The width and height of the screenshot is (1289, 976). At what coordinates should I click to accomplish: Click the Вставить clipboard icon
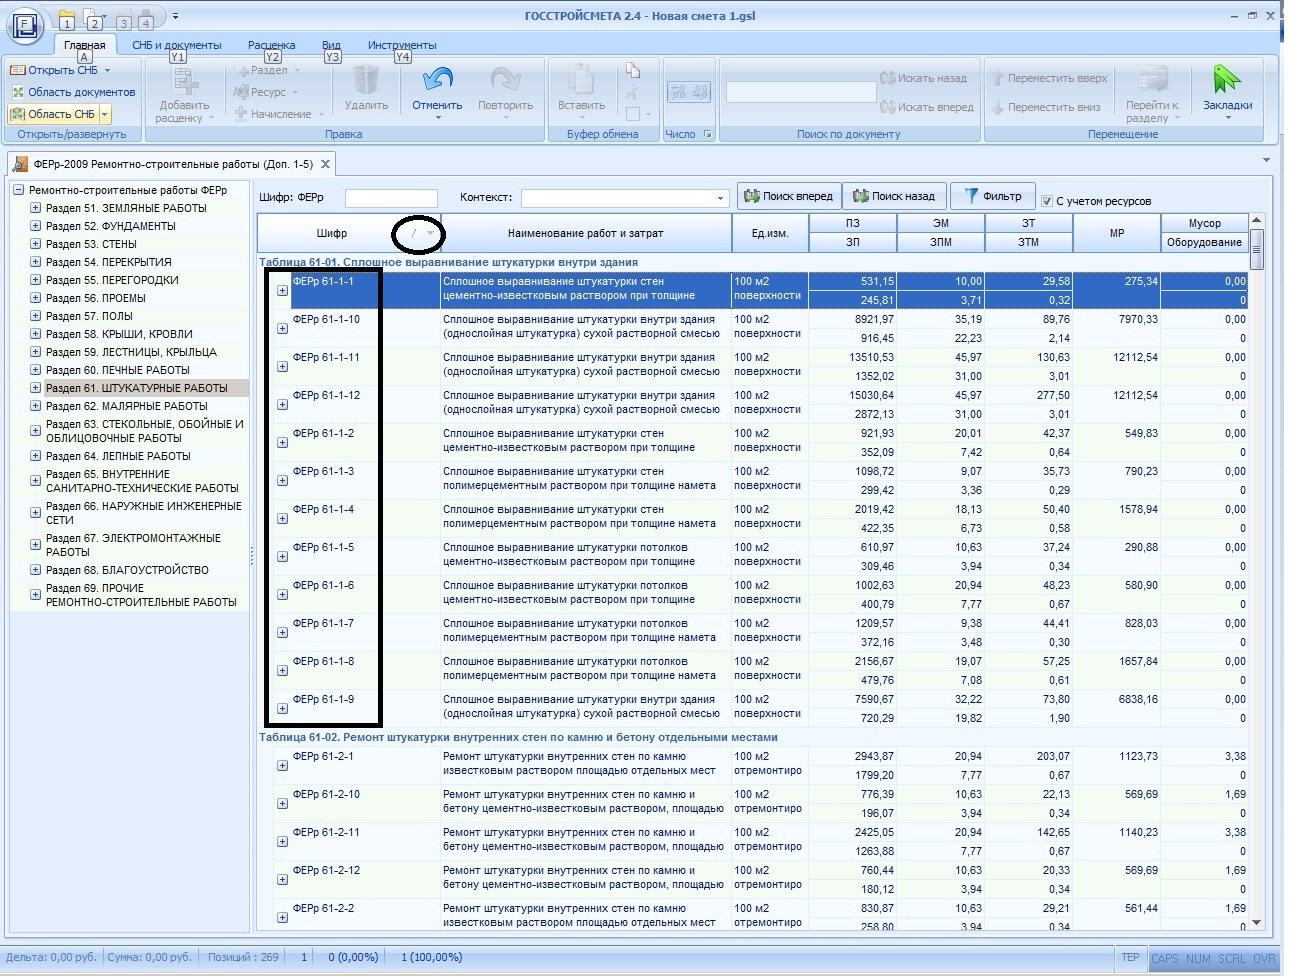coord(581,80)
